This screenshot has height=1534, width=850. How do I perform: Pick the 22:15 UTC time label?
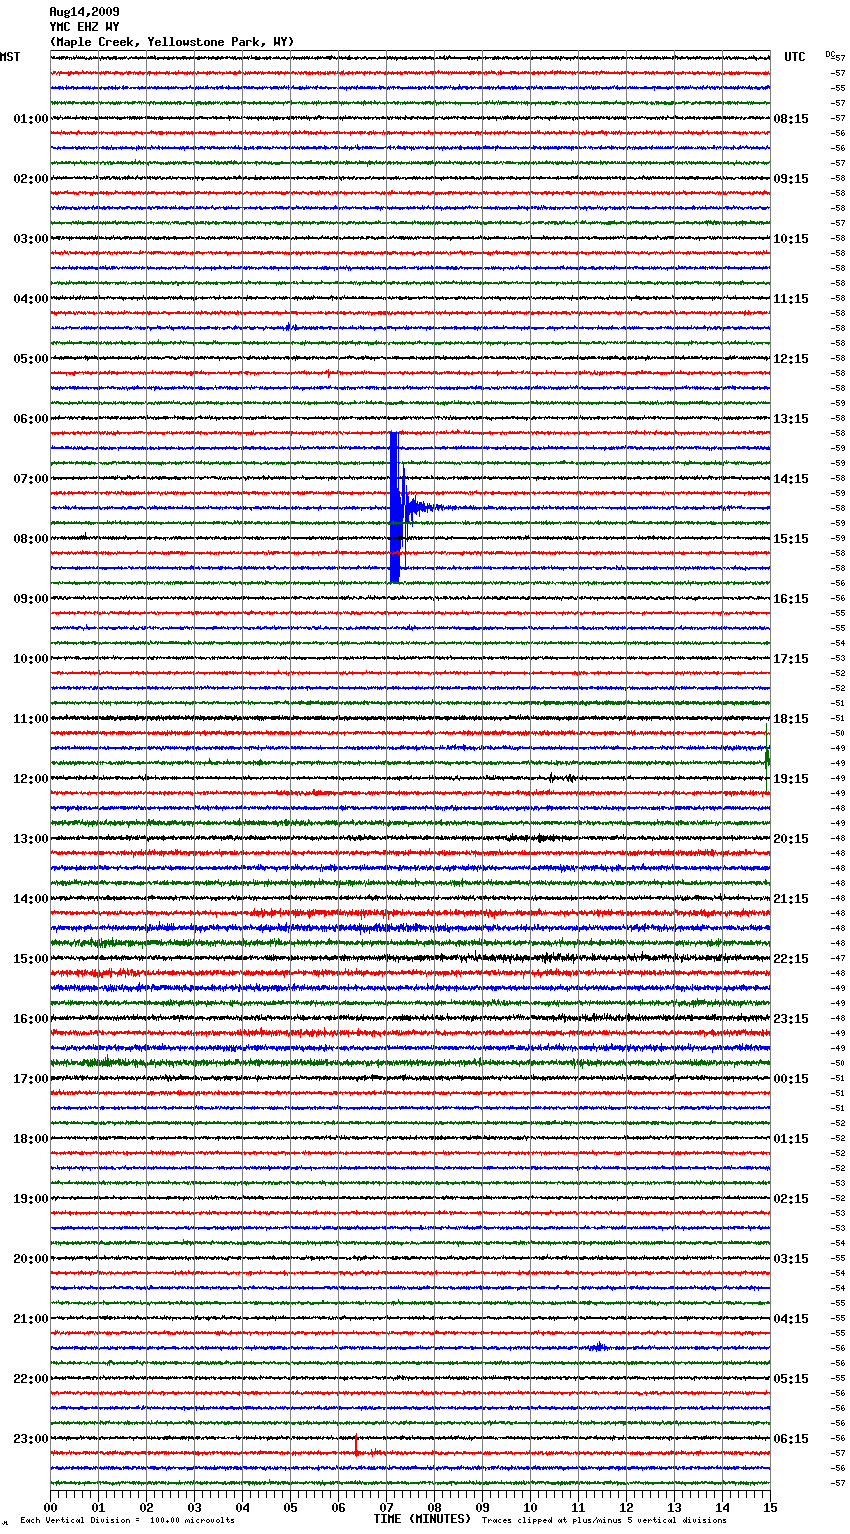(791, 959)
